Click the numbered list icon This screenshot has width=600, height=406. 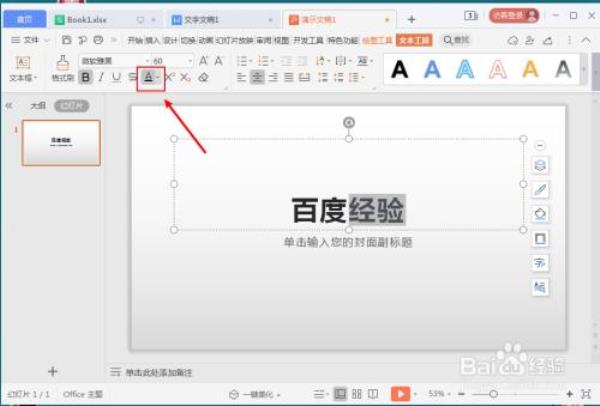click(263, 61)
